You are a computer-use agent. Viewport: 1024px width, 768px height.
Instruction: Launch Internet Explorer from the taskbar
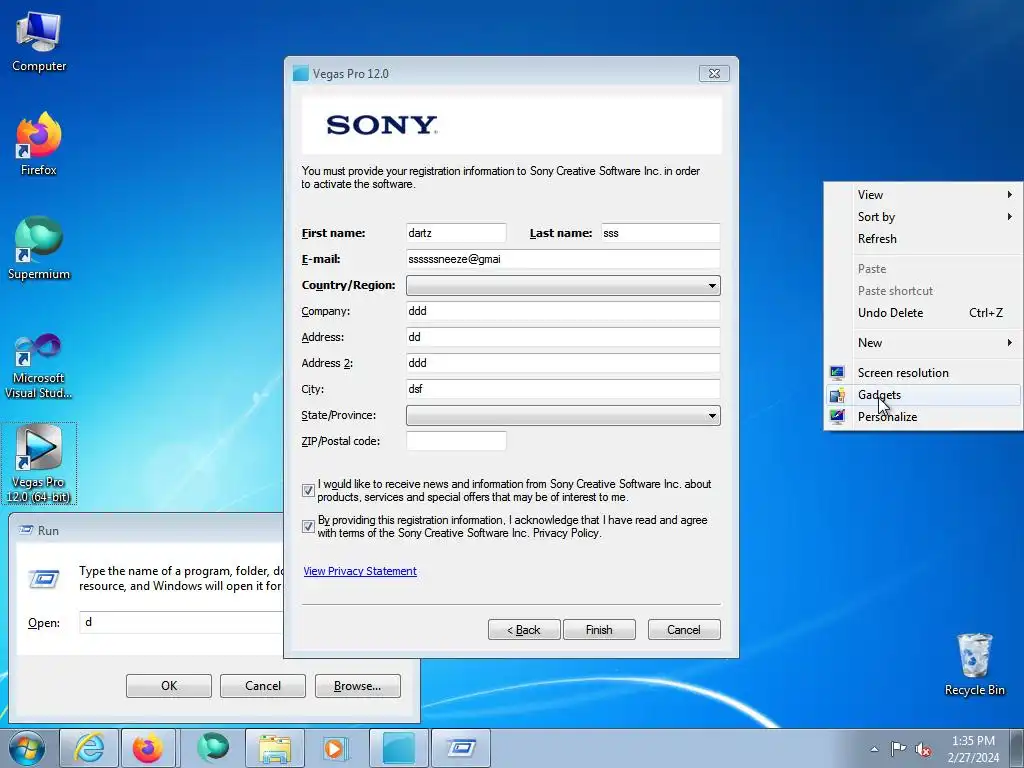click(89, 748)
